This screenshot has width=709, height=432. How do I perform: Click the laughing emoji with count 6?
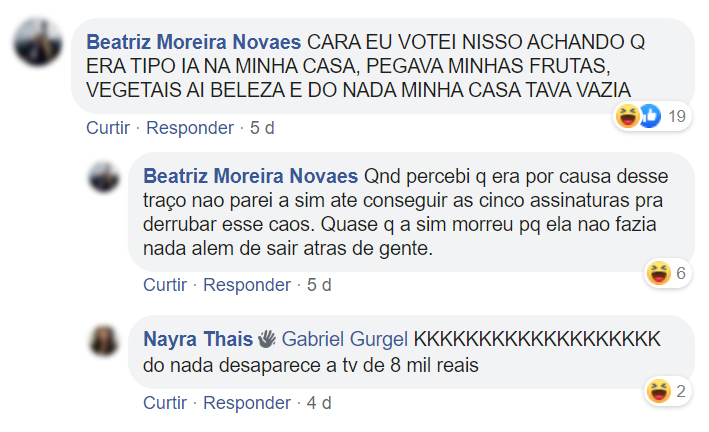coord(659,273)
